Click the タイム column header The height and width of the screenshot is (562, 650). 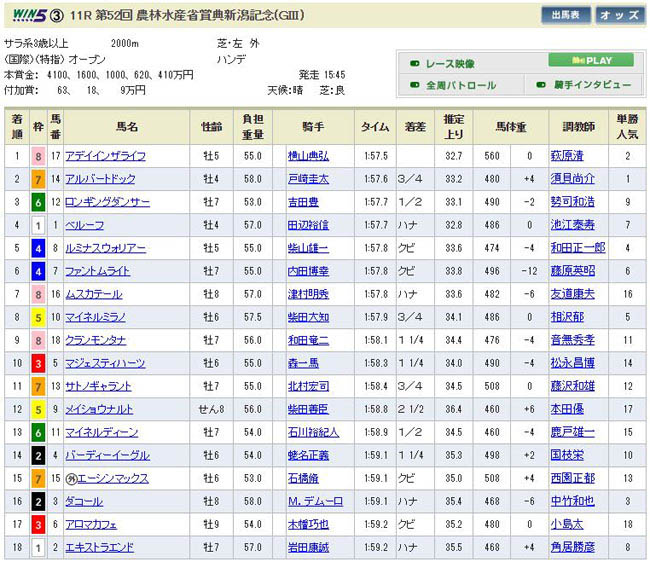point(375,128)
